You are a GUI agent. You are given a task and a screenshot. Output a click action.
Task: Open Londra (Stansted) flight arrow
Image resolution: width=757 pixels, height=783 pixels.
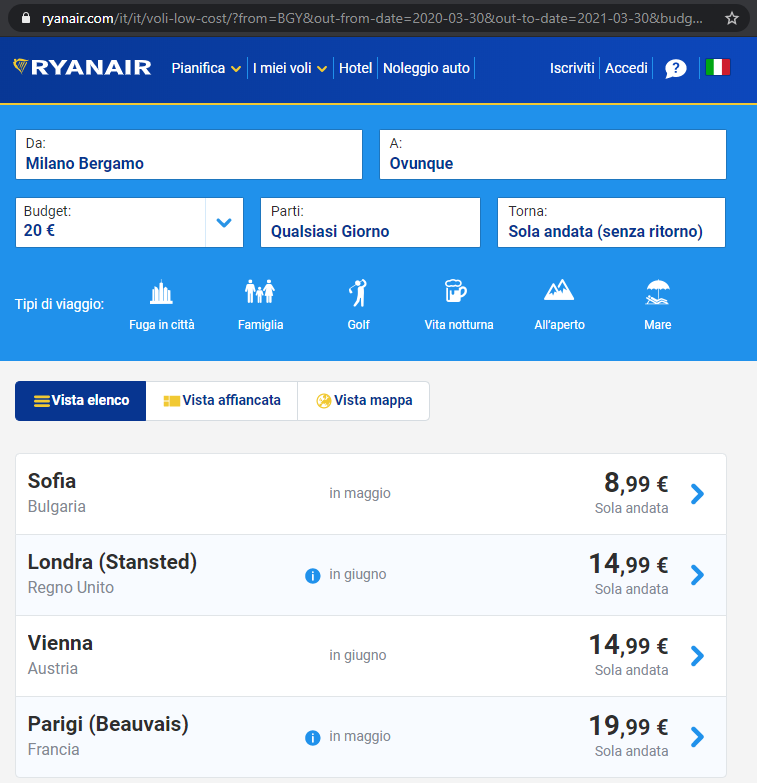(x=698, y=575)
